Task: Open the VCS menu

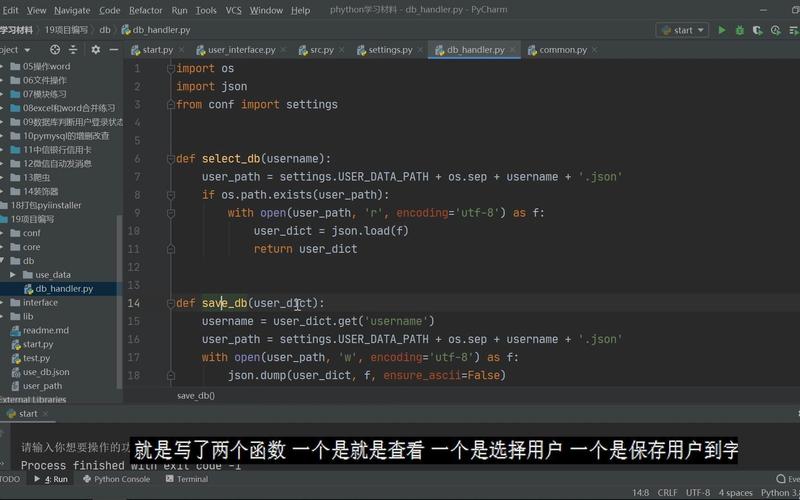Action: 233,10
